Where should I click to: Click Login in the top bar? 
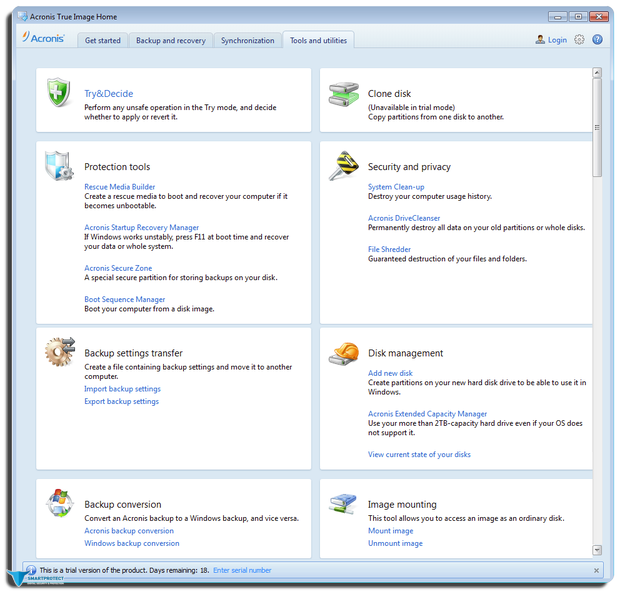551,40
